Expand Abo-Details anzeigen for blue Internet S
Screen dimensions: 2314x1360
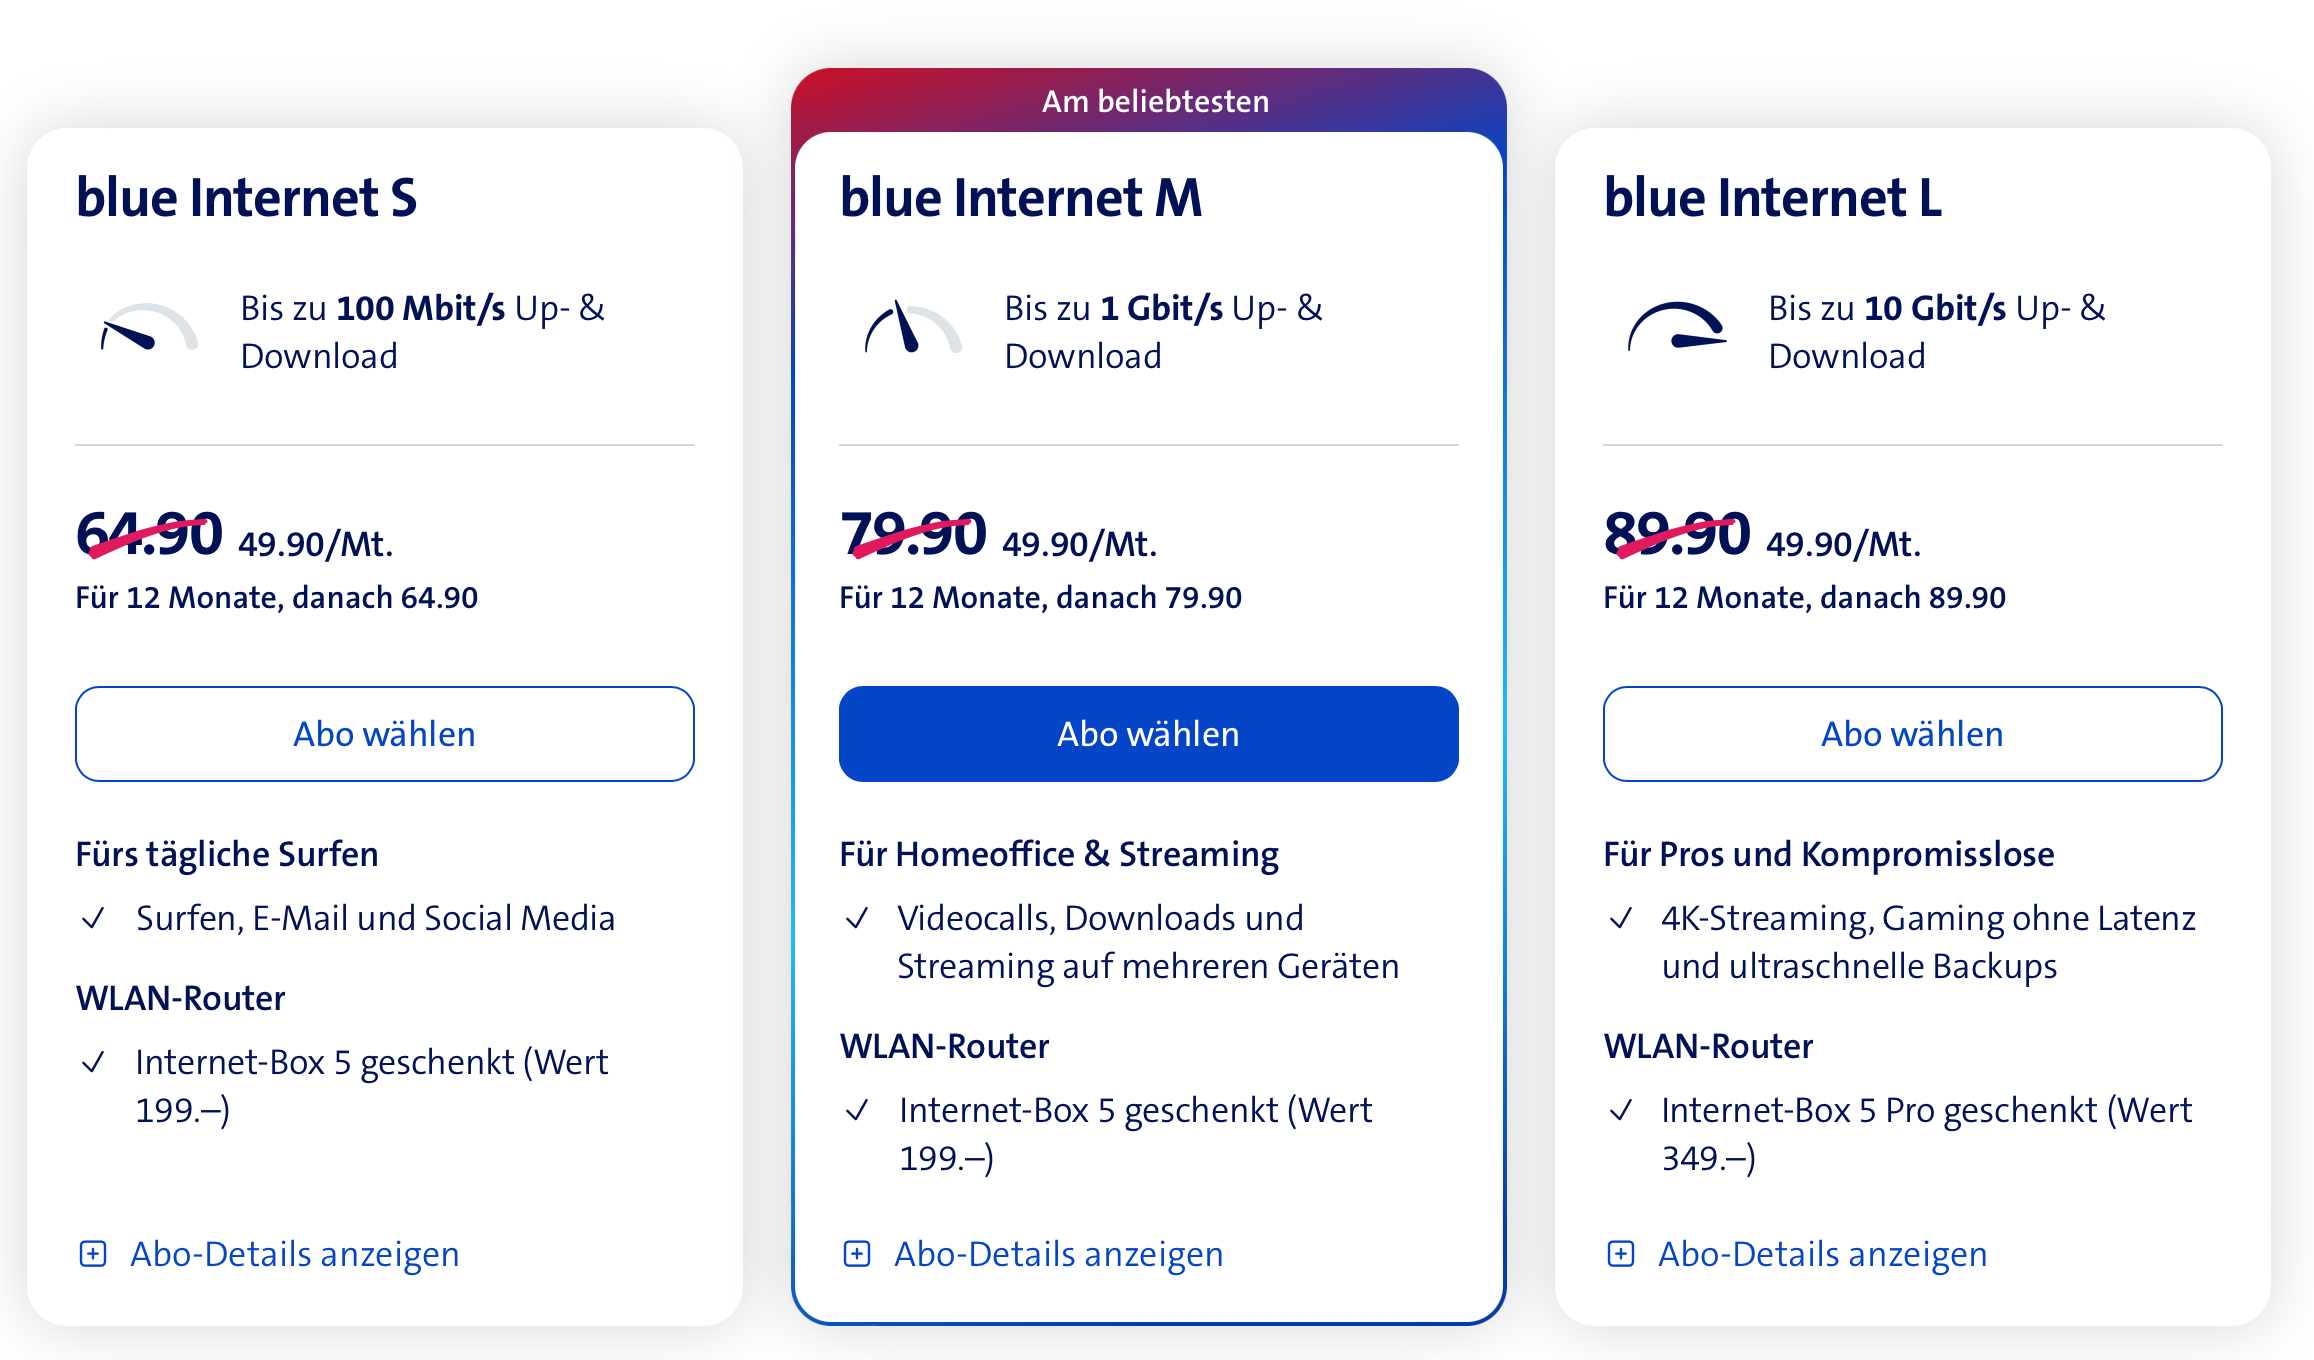295,1253
